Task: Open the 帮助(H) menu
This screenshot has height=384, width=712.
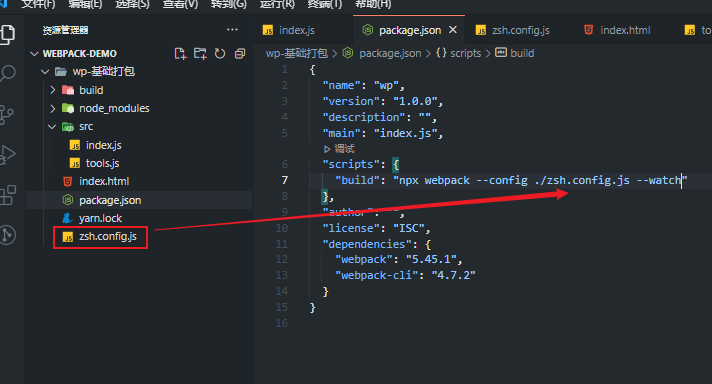Action: (373, 5)
